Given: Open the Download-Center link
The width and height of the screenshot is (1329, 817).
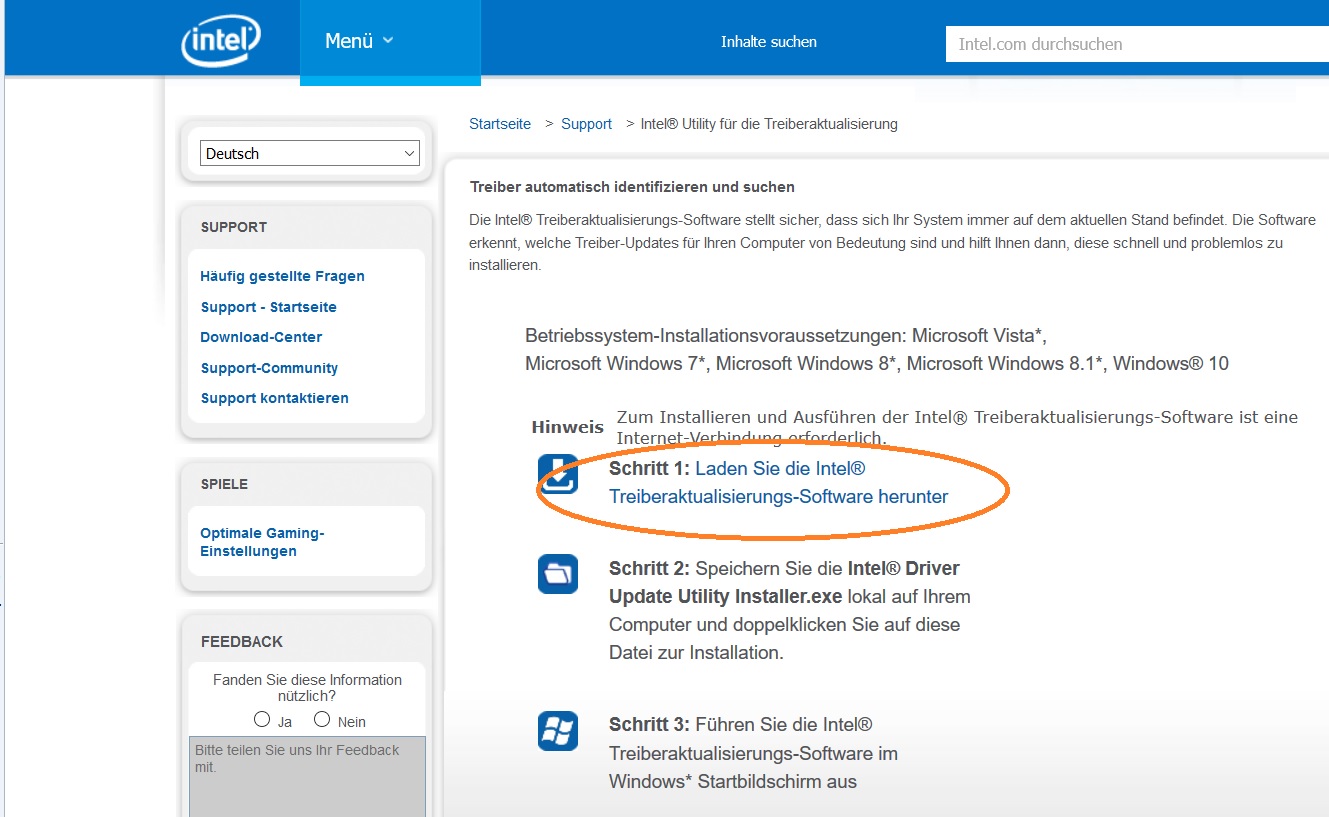Looking at the screenshot, I should 261,337.
